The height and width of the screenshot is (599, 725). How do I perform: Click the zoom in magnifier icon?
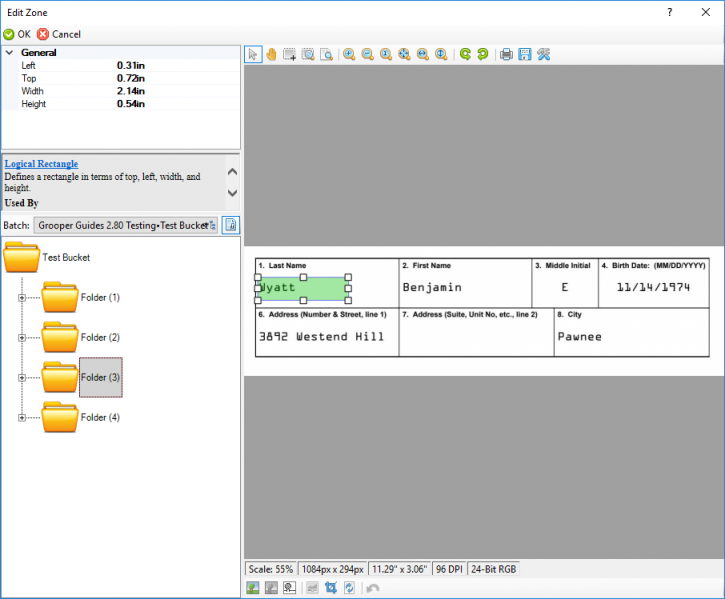[349, 54]
